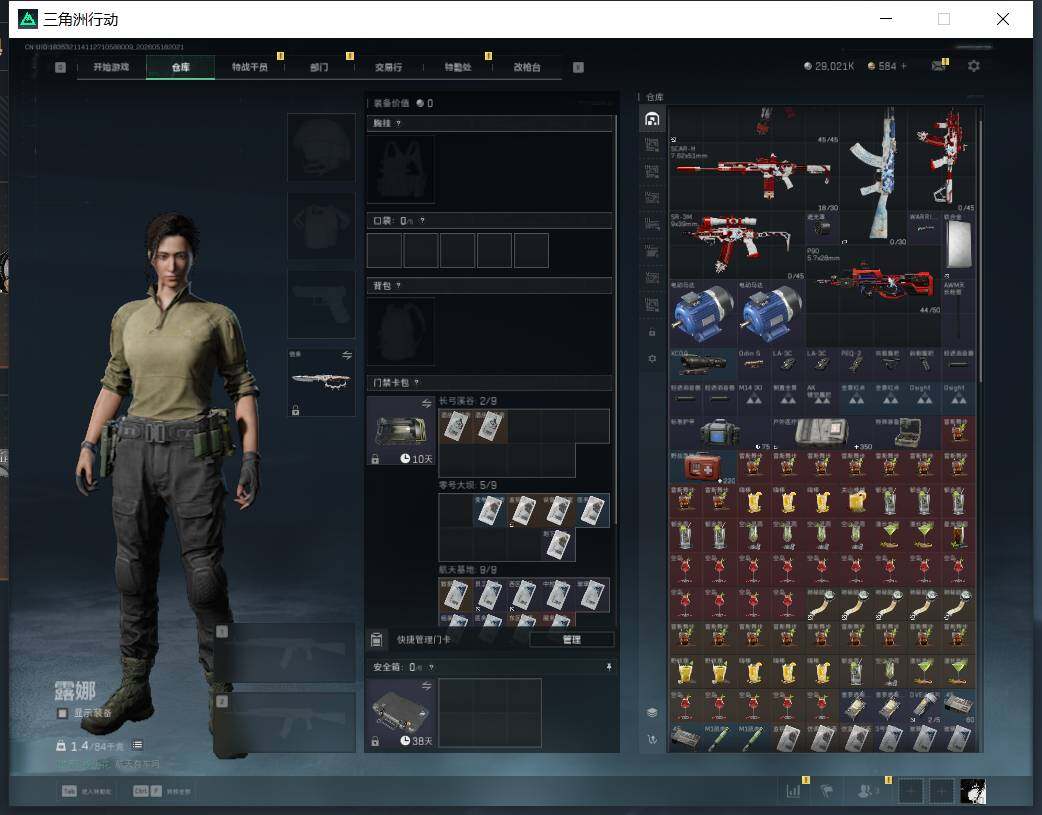Image resolution: width=1042 pixels, height=815 pixels.
Task: Click the warehouse auto-sort icon
Action: pos(652,739)
